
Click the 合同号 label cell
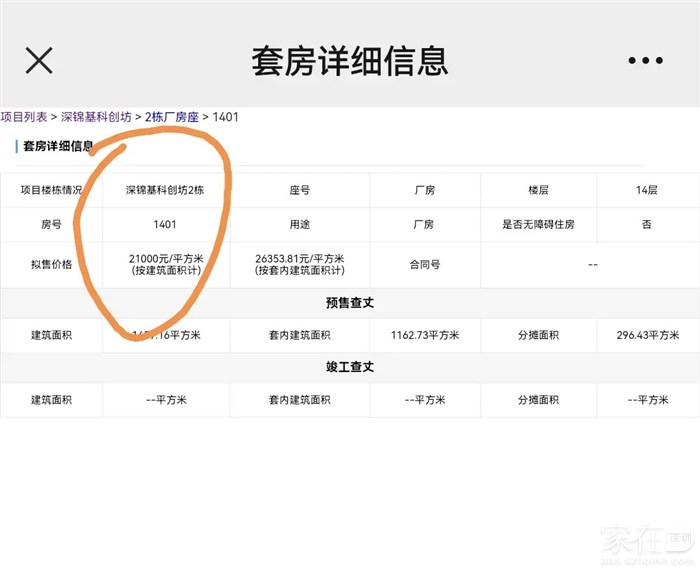pos(424,265)
